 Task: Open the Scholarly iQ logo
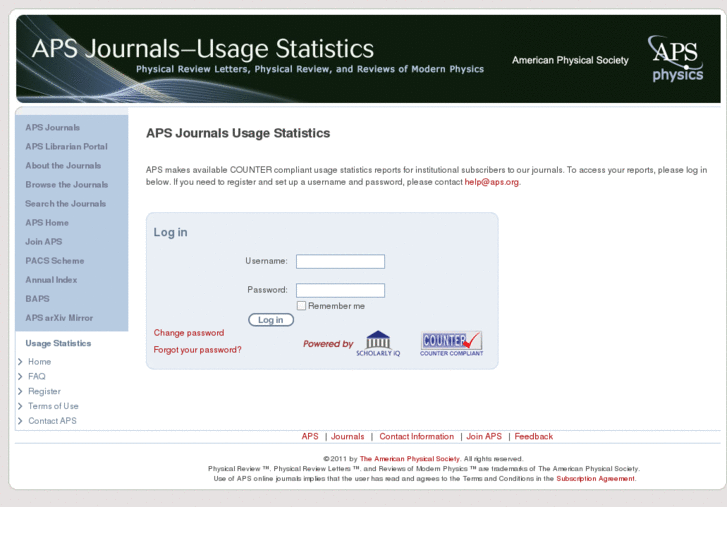point(378,344)
